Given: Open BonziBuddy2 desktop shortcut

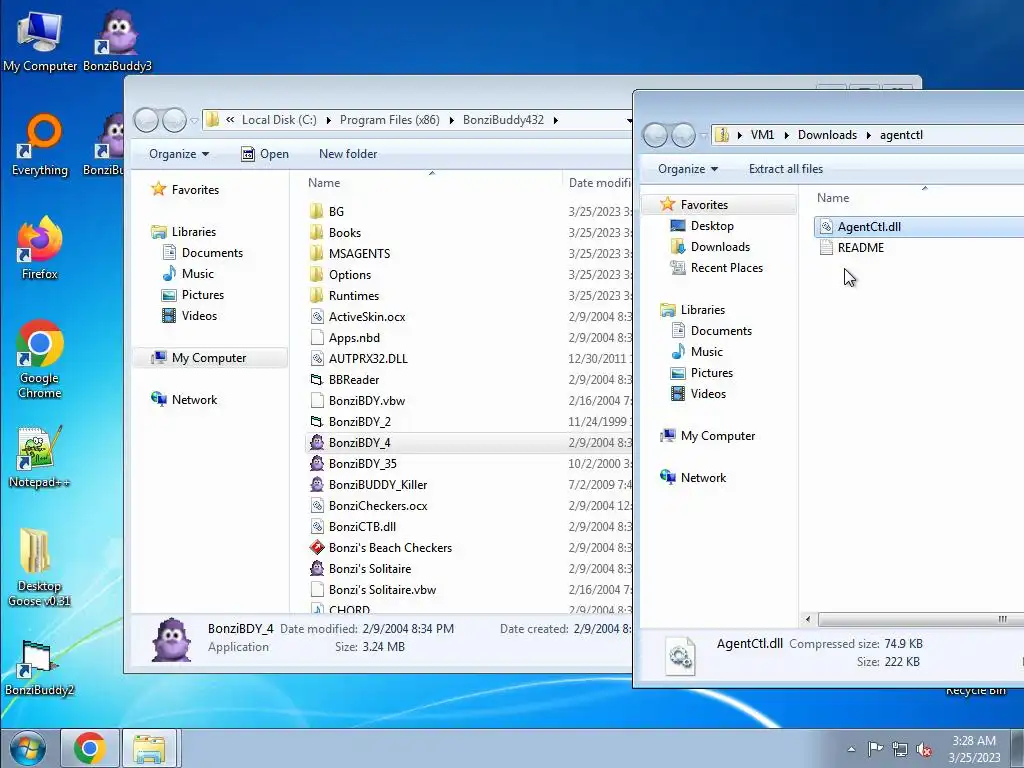Looking at the screenshot, I should click(40, 667).
